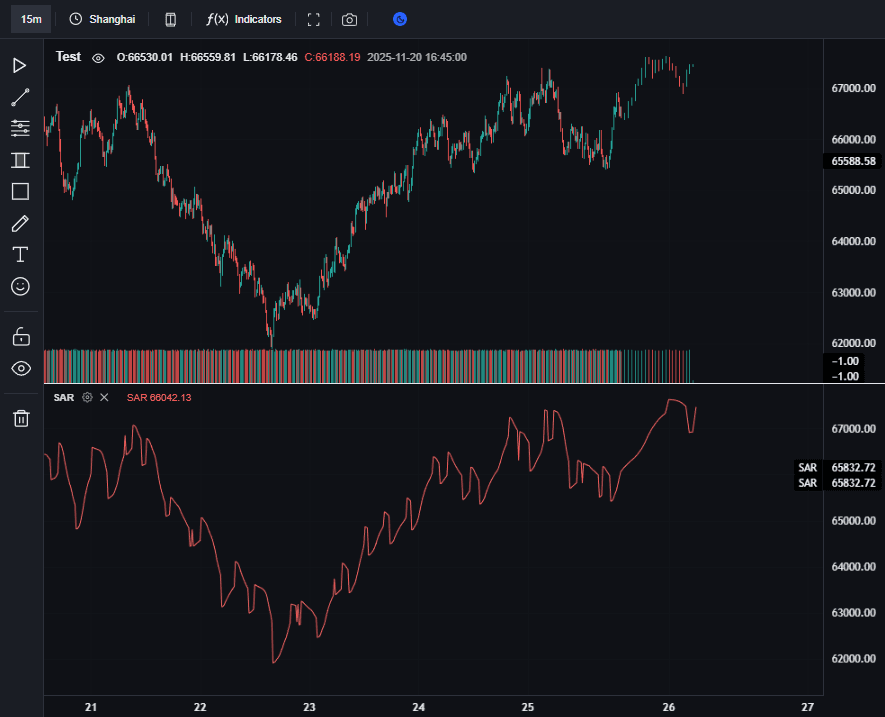Image resolution: width=885 pixels, height=717 pixels.
Task: Enter fullscreen chart mode
Action: click(314, 19)
